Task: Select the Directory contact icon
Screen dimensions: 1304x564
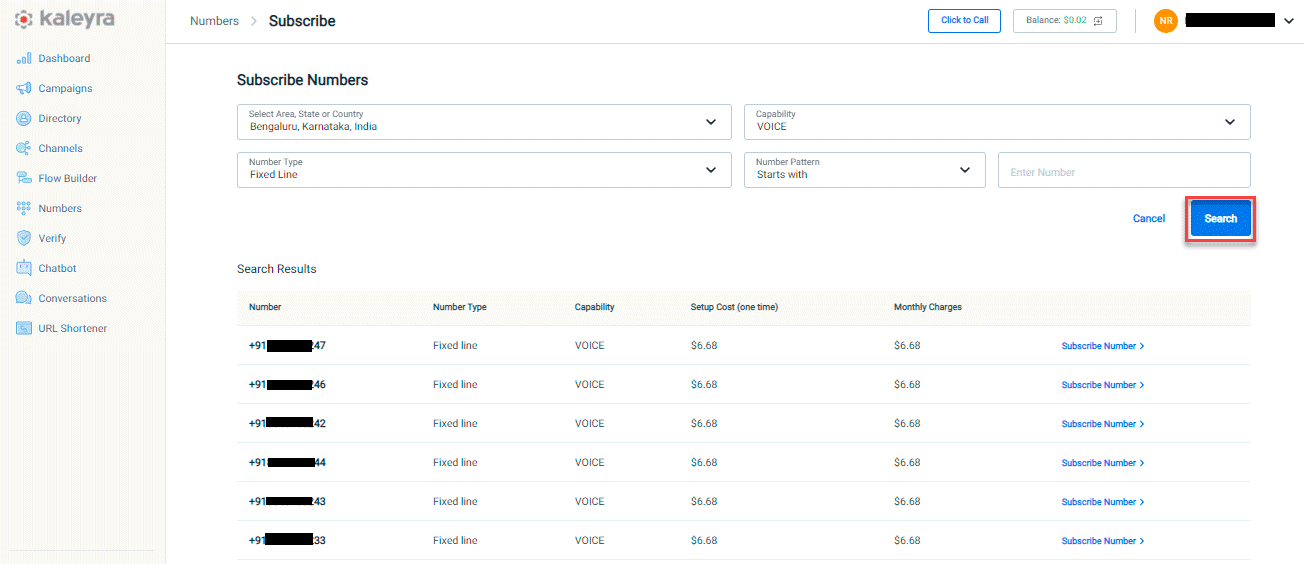Action: 24,118
